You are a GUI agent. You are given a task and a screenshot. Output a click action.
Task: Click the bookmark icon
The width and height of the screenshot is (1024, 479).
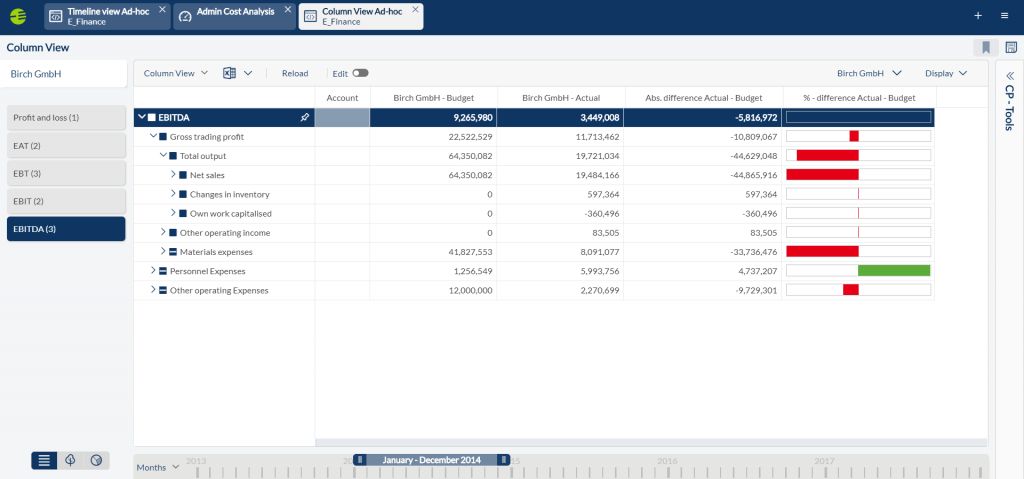pyautogui.click(x=986, y=47)
